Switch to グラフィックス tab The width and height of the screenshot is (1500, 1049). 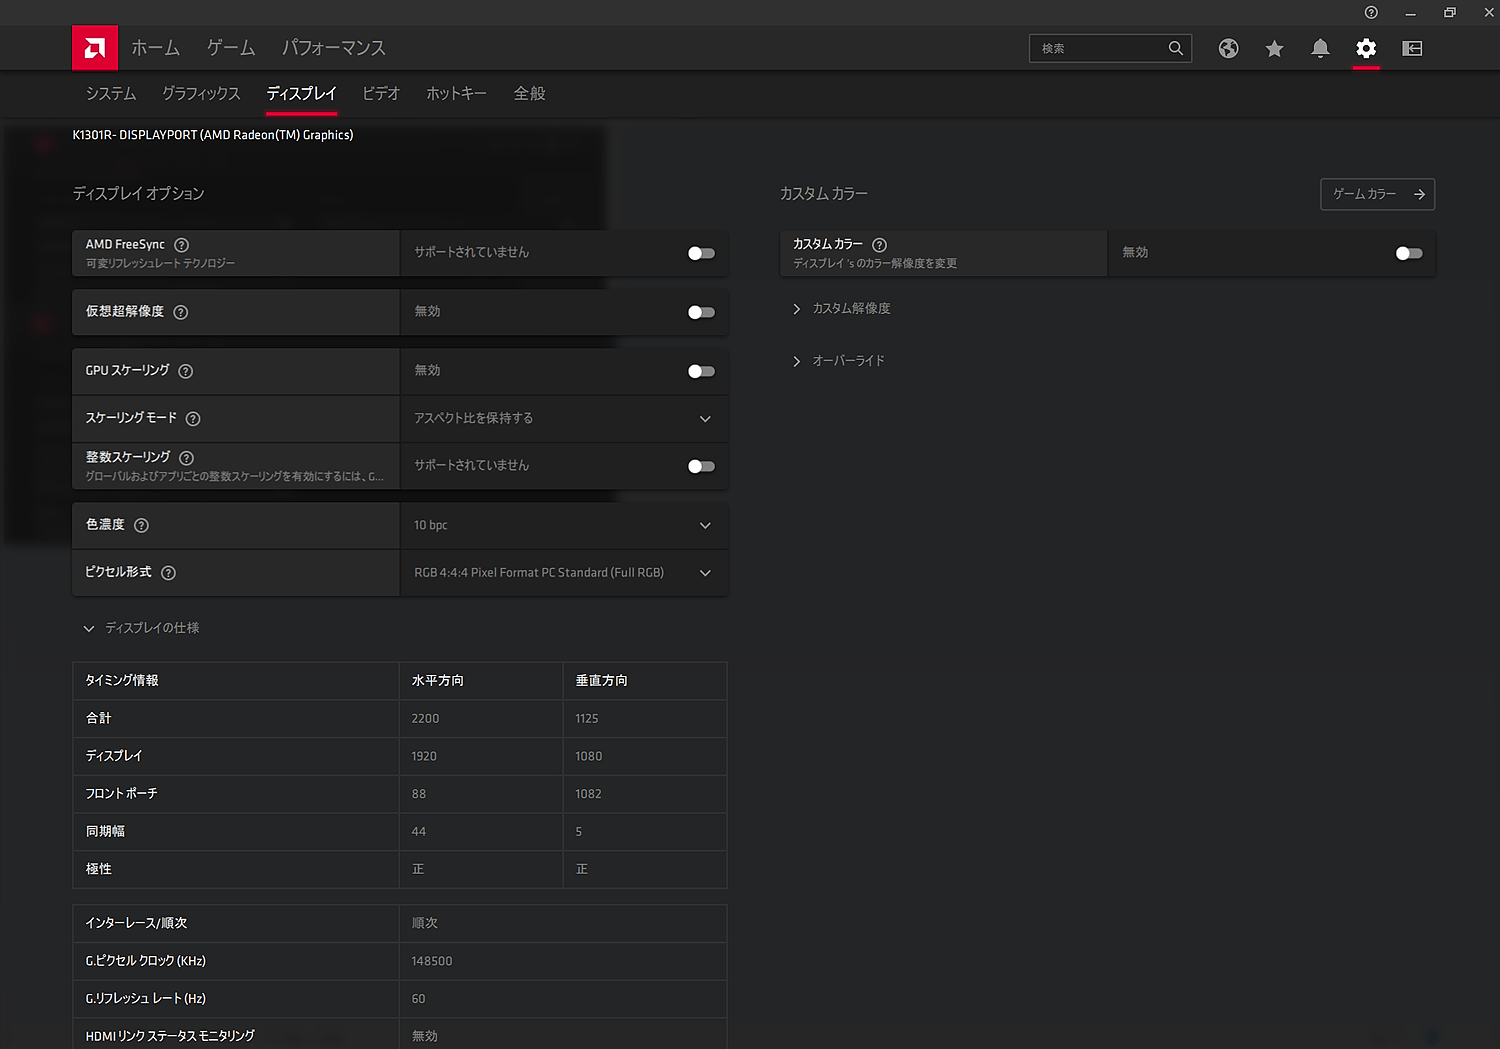[201, 93]
